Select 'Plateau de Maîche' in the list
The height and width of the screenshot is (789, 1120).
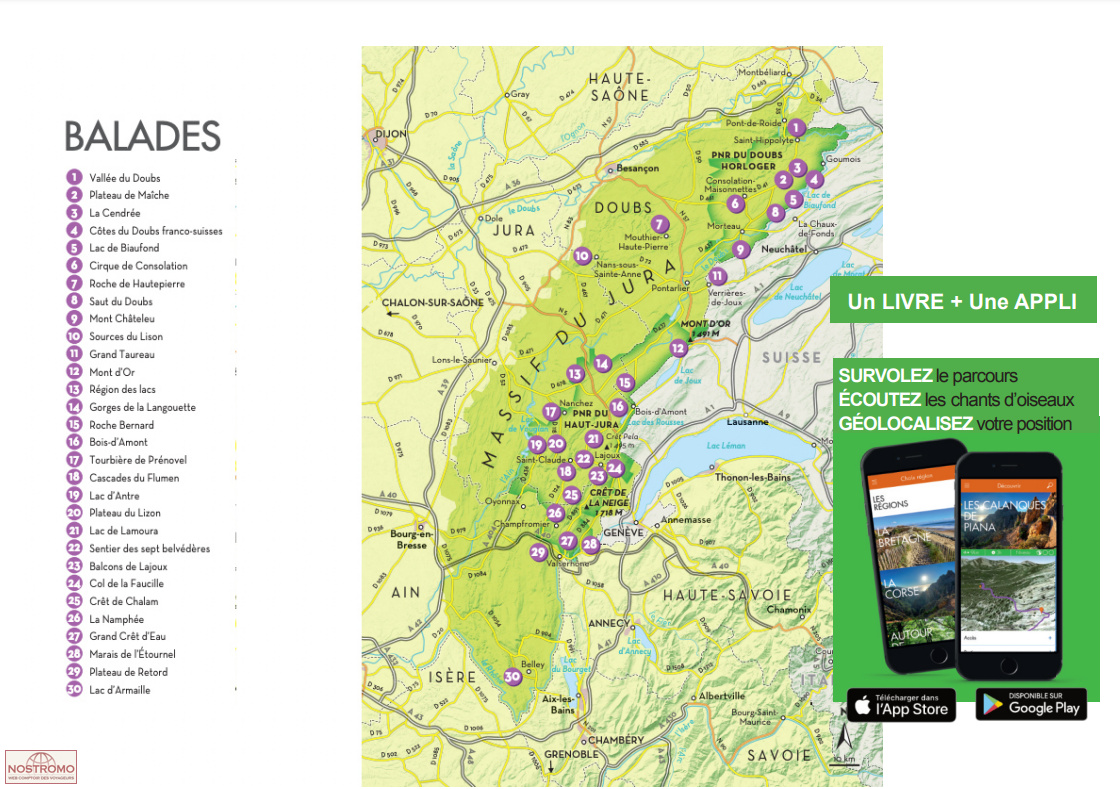coord(129,195)
